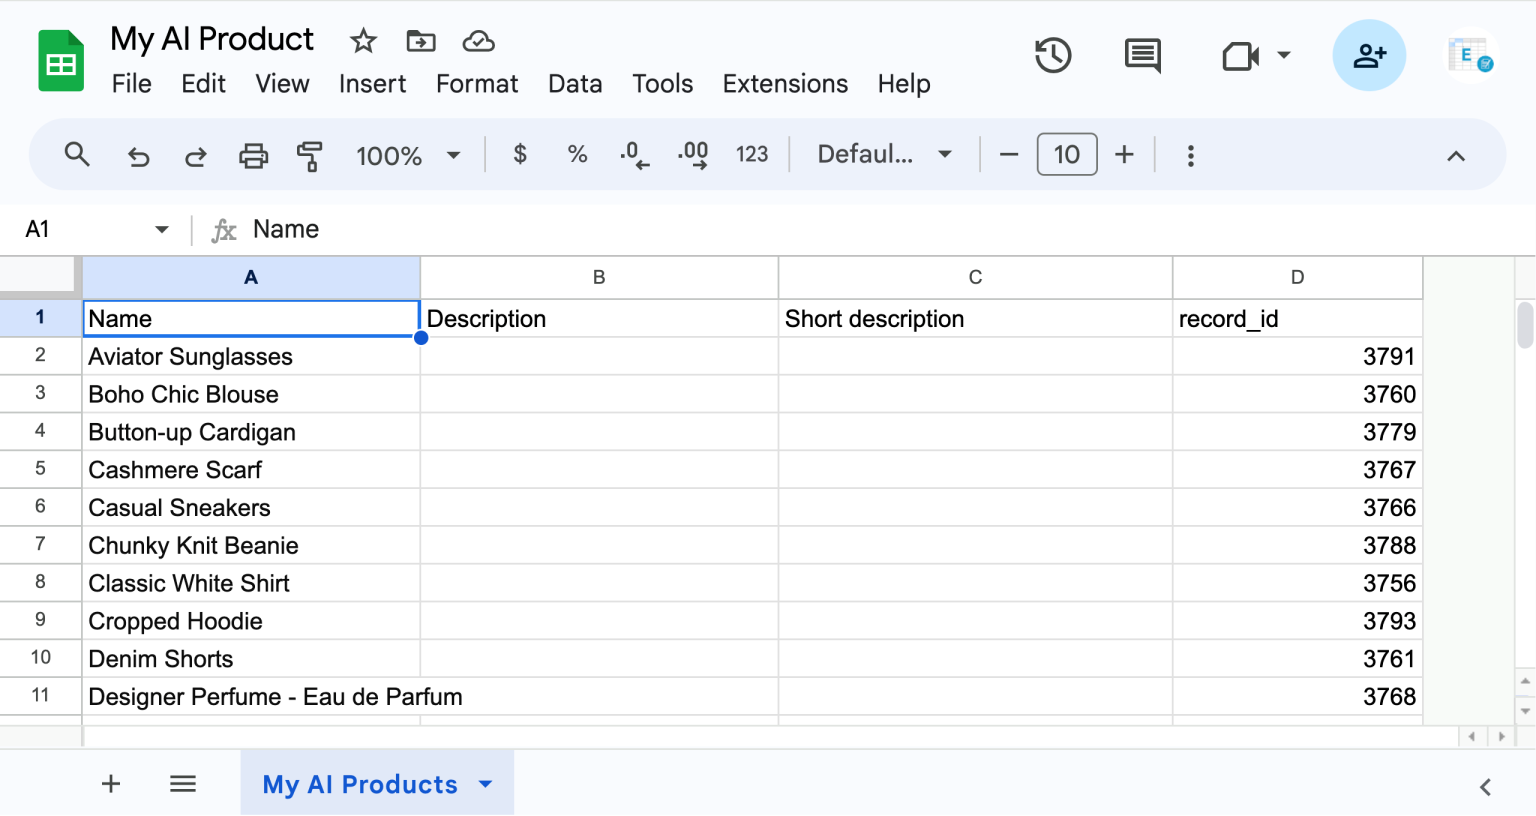
Task: Open the Data menu
Action: (x=575, y=84)
